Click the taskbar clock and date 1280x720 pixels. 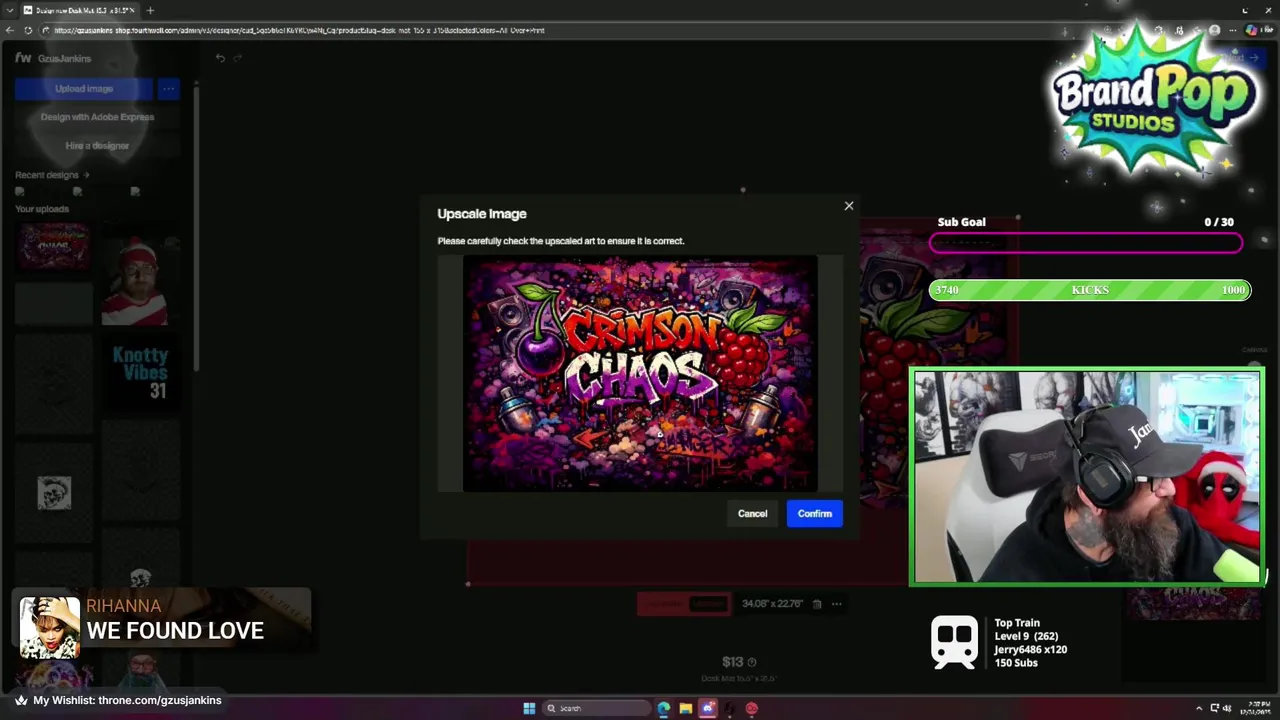pos(1255,708)
